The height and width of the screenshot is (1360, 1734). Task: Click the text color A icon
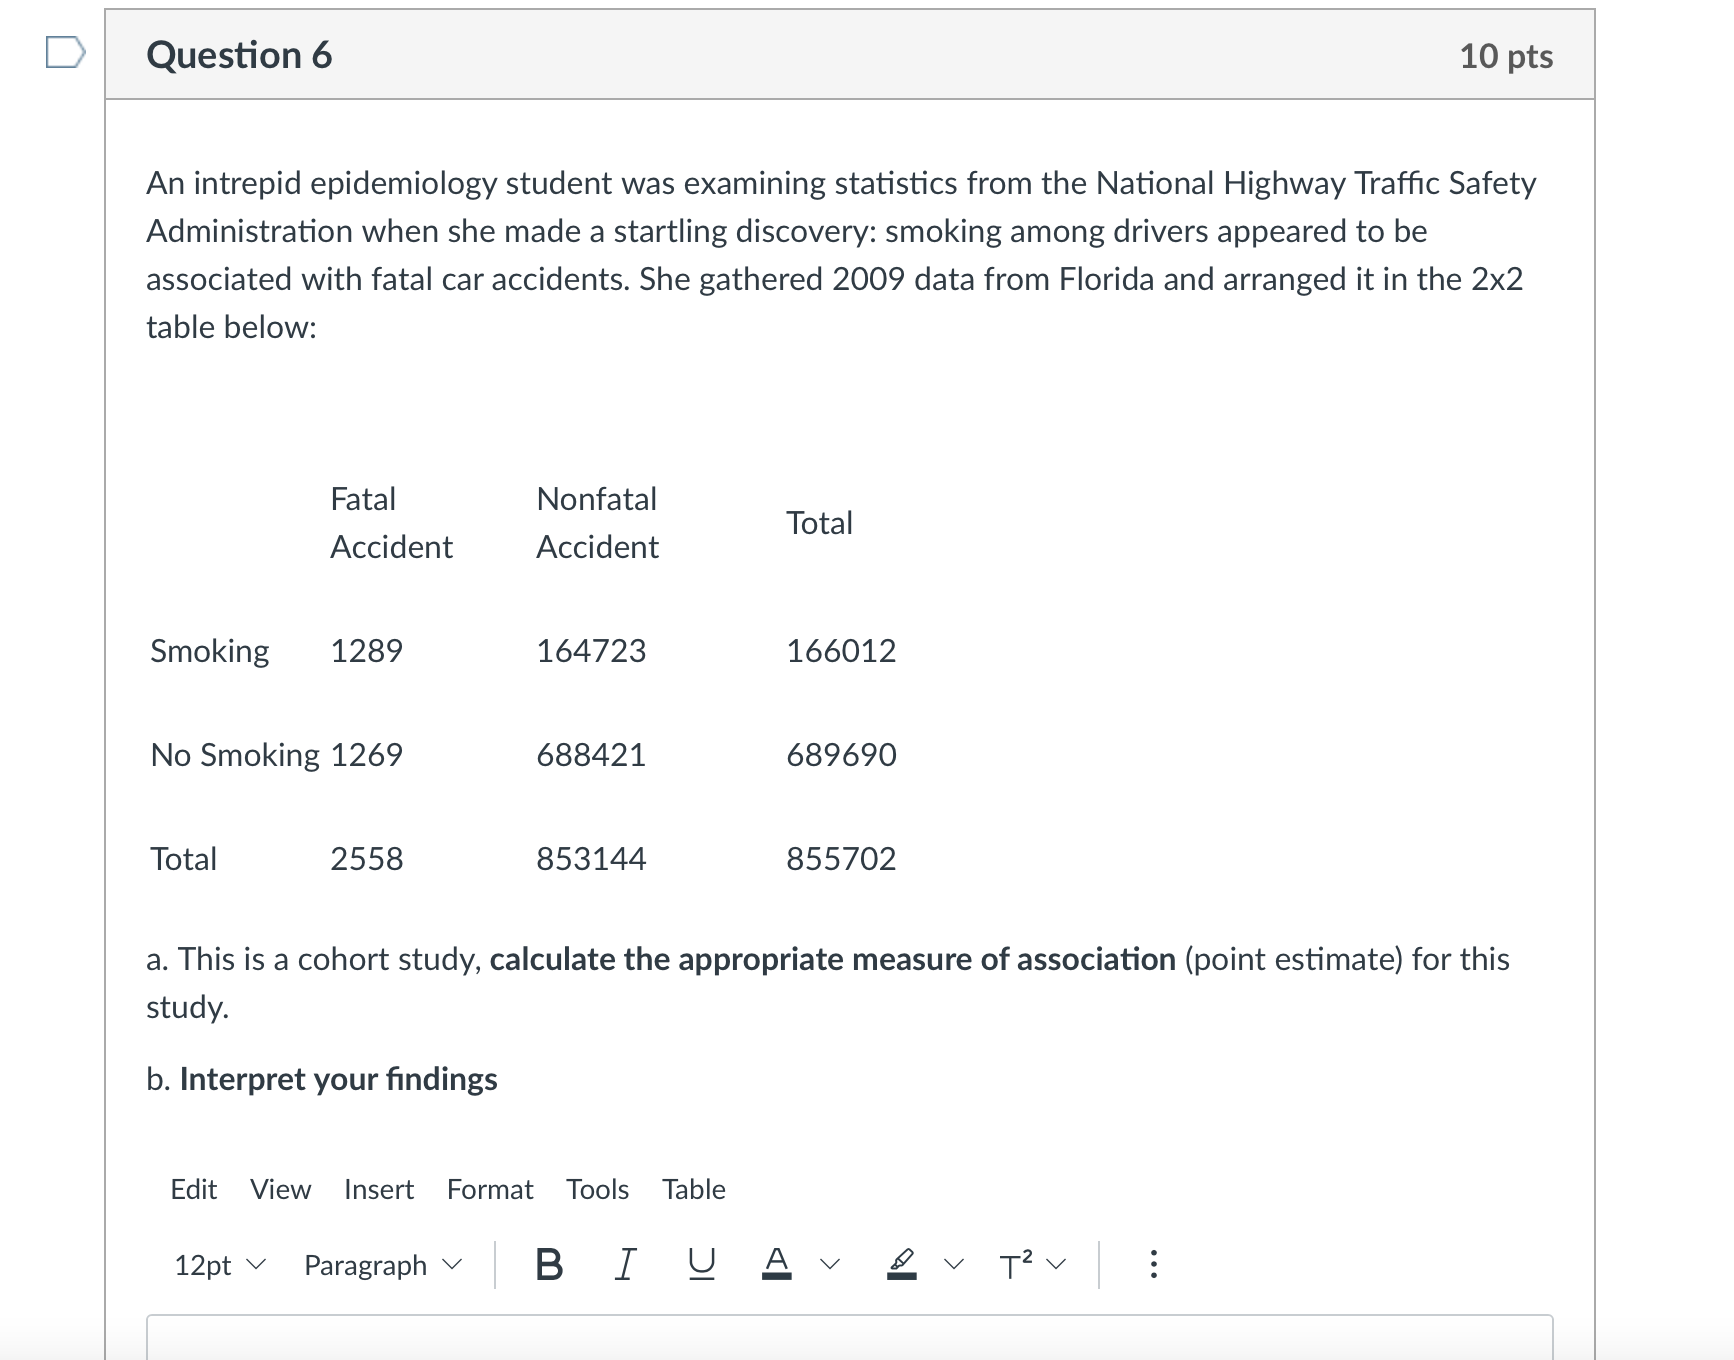click(x=777, y=1265)
